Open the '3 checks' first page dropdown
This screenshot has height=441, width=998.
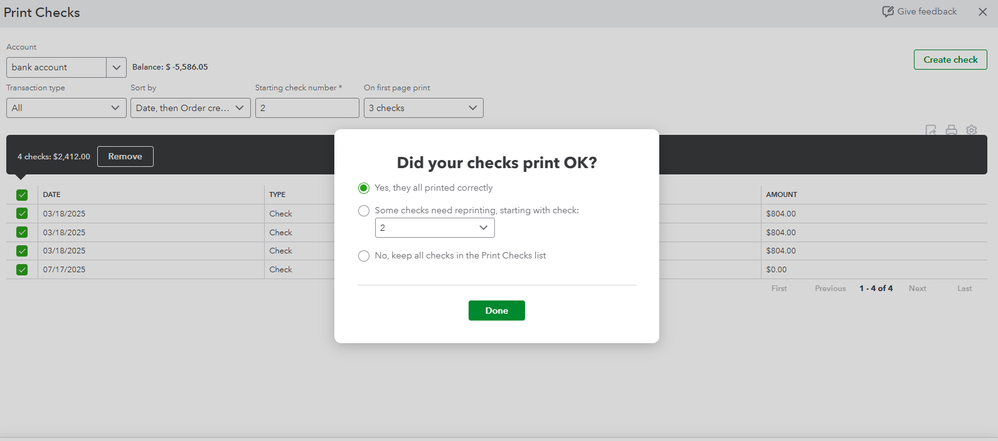[423, 108]
